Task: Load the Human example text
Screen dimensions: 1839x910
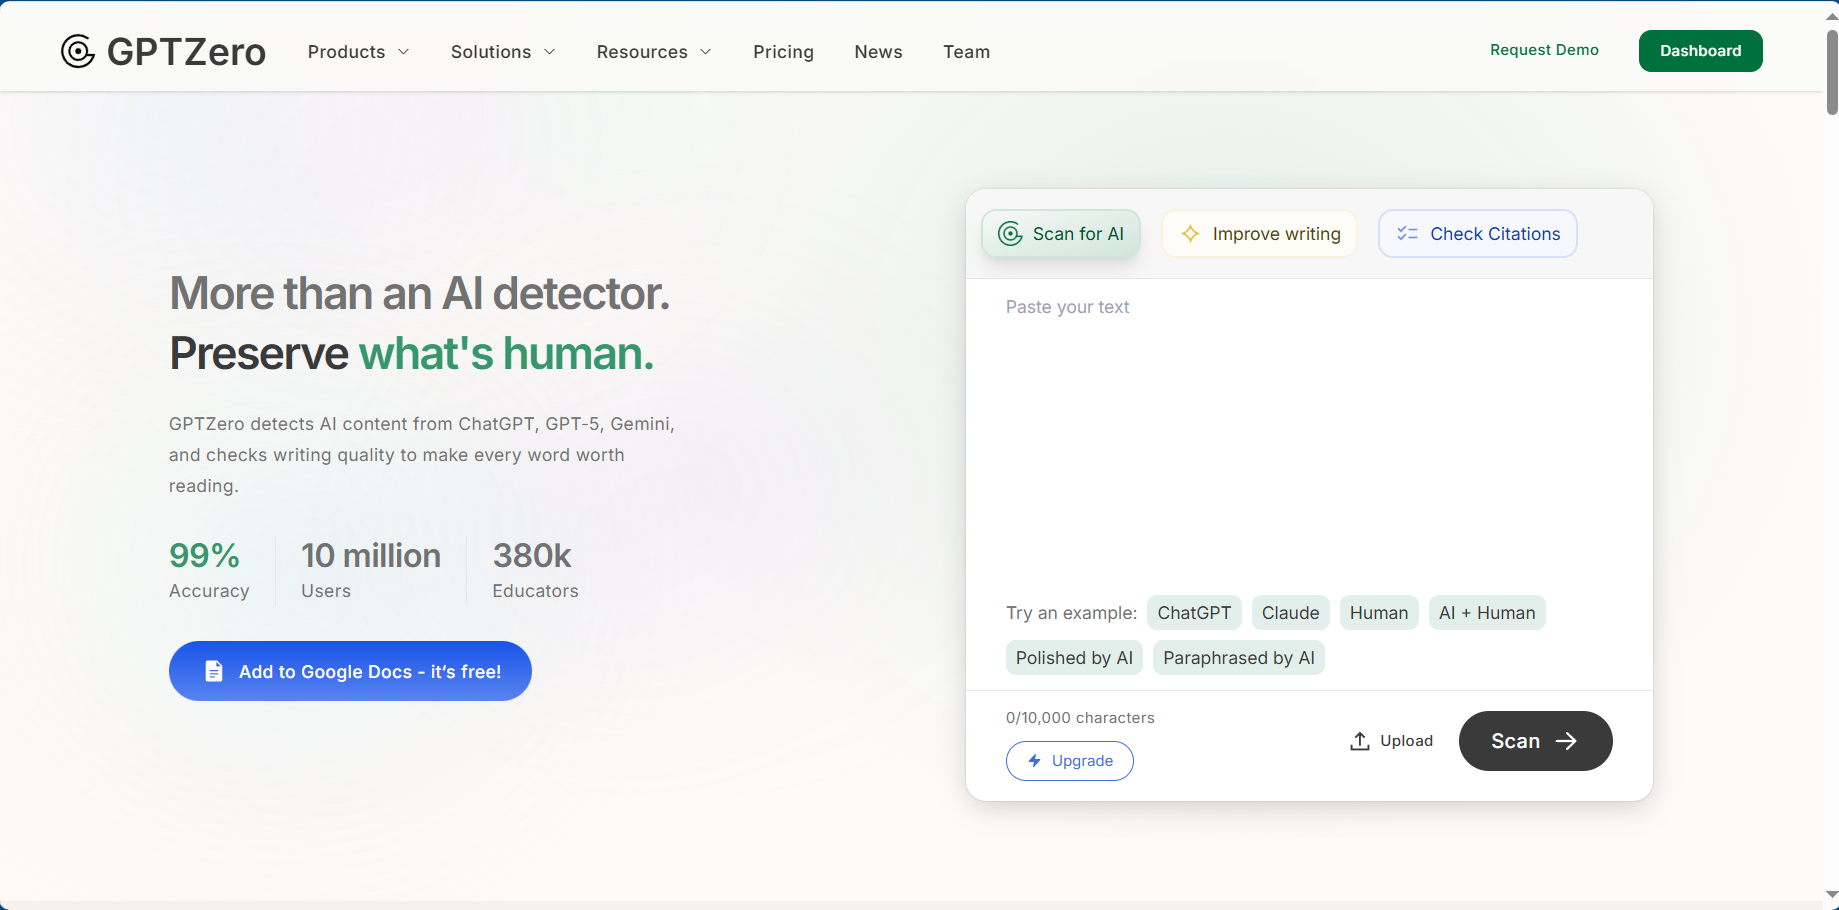Action: click(x=1379, y=613)
